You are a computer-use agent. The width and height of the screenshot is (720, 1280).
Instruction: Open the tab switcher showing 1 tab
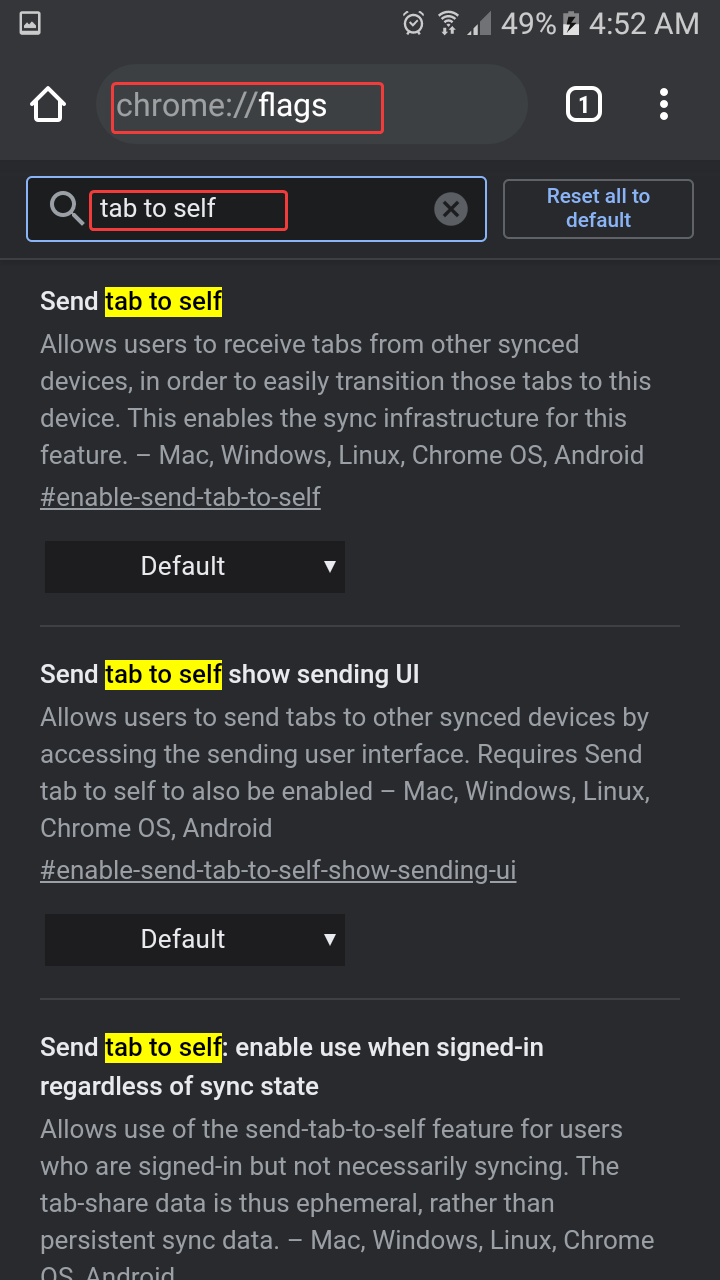[x=584, y=105]
